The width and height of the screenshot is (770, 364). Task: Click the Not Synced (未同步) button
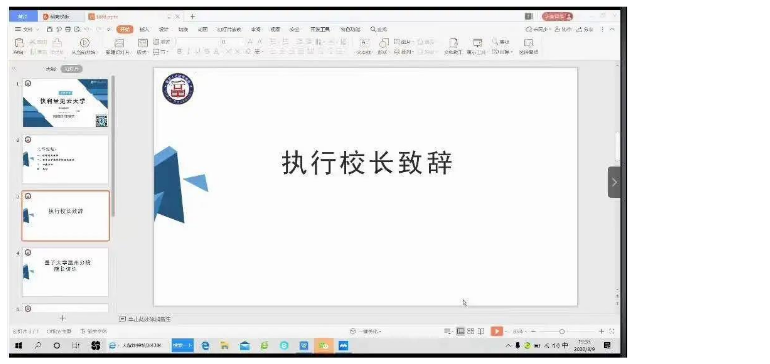[x=538, y=29]
